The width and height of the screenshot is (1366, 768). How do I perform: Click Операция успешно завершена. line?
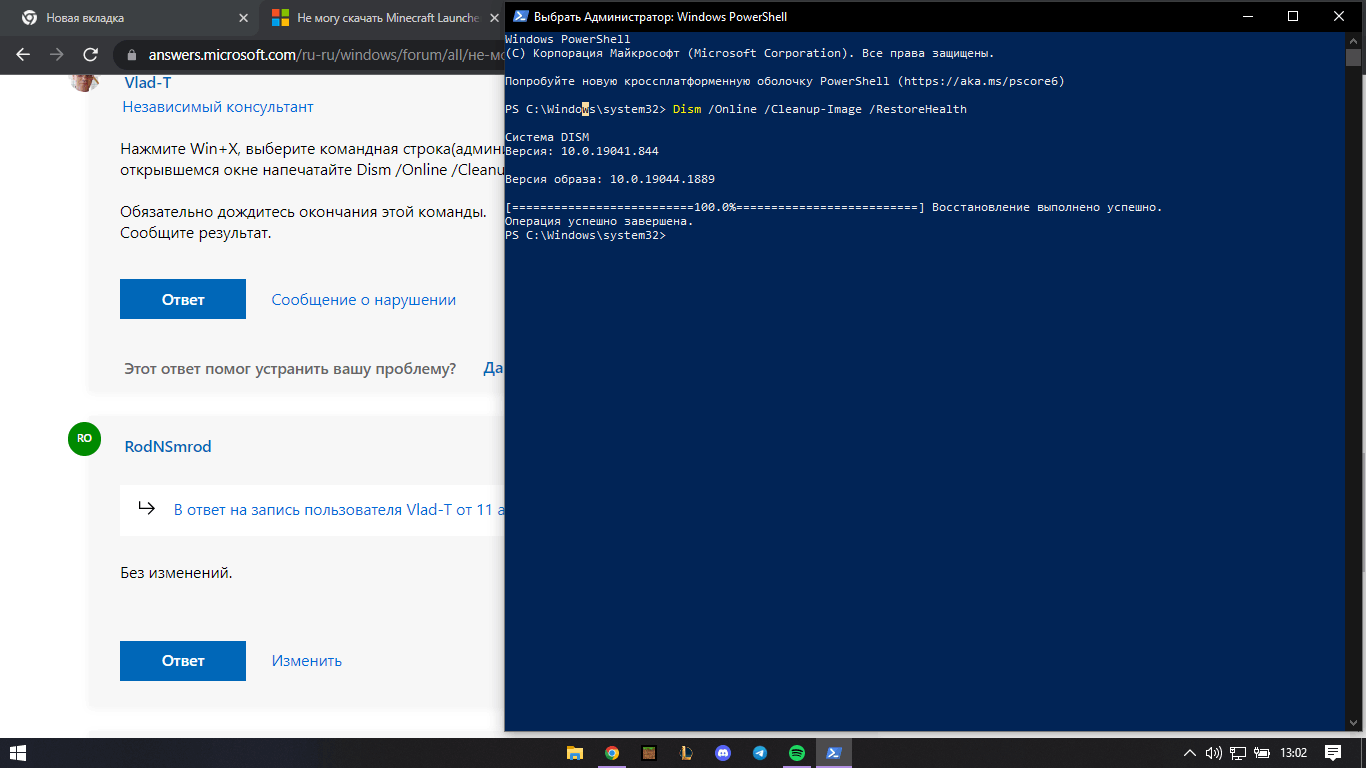599,221
